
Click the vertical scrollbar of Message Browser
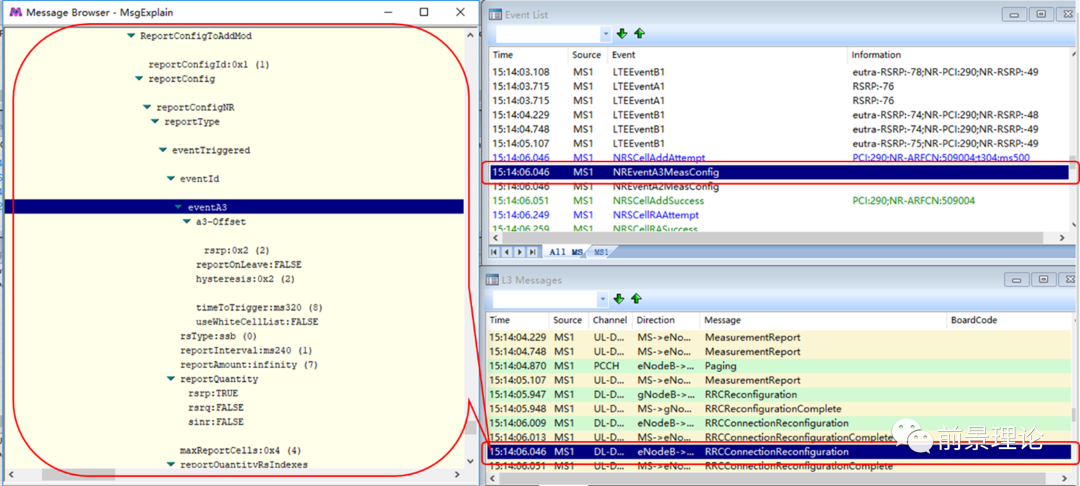click(470, 246)
